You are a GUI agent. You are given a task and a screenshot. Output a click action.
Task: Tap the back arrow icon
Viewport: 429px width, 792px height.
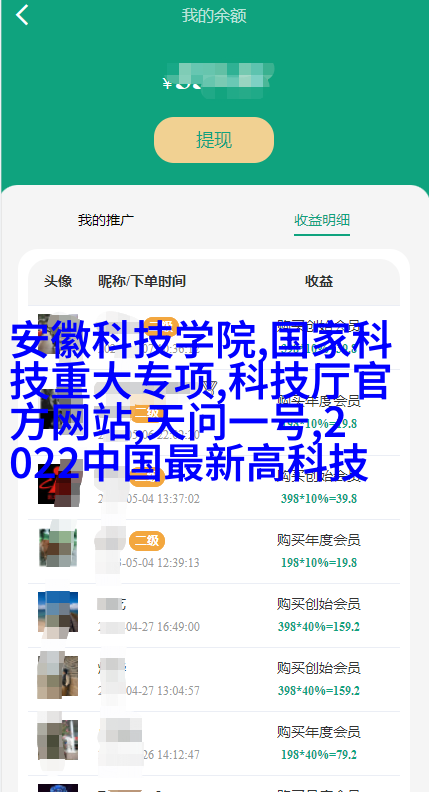22,15
